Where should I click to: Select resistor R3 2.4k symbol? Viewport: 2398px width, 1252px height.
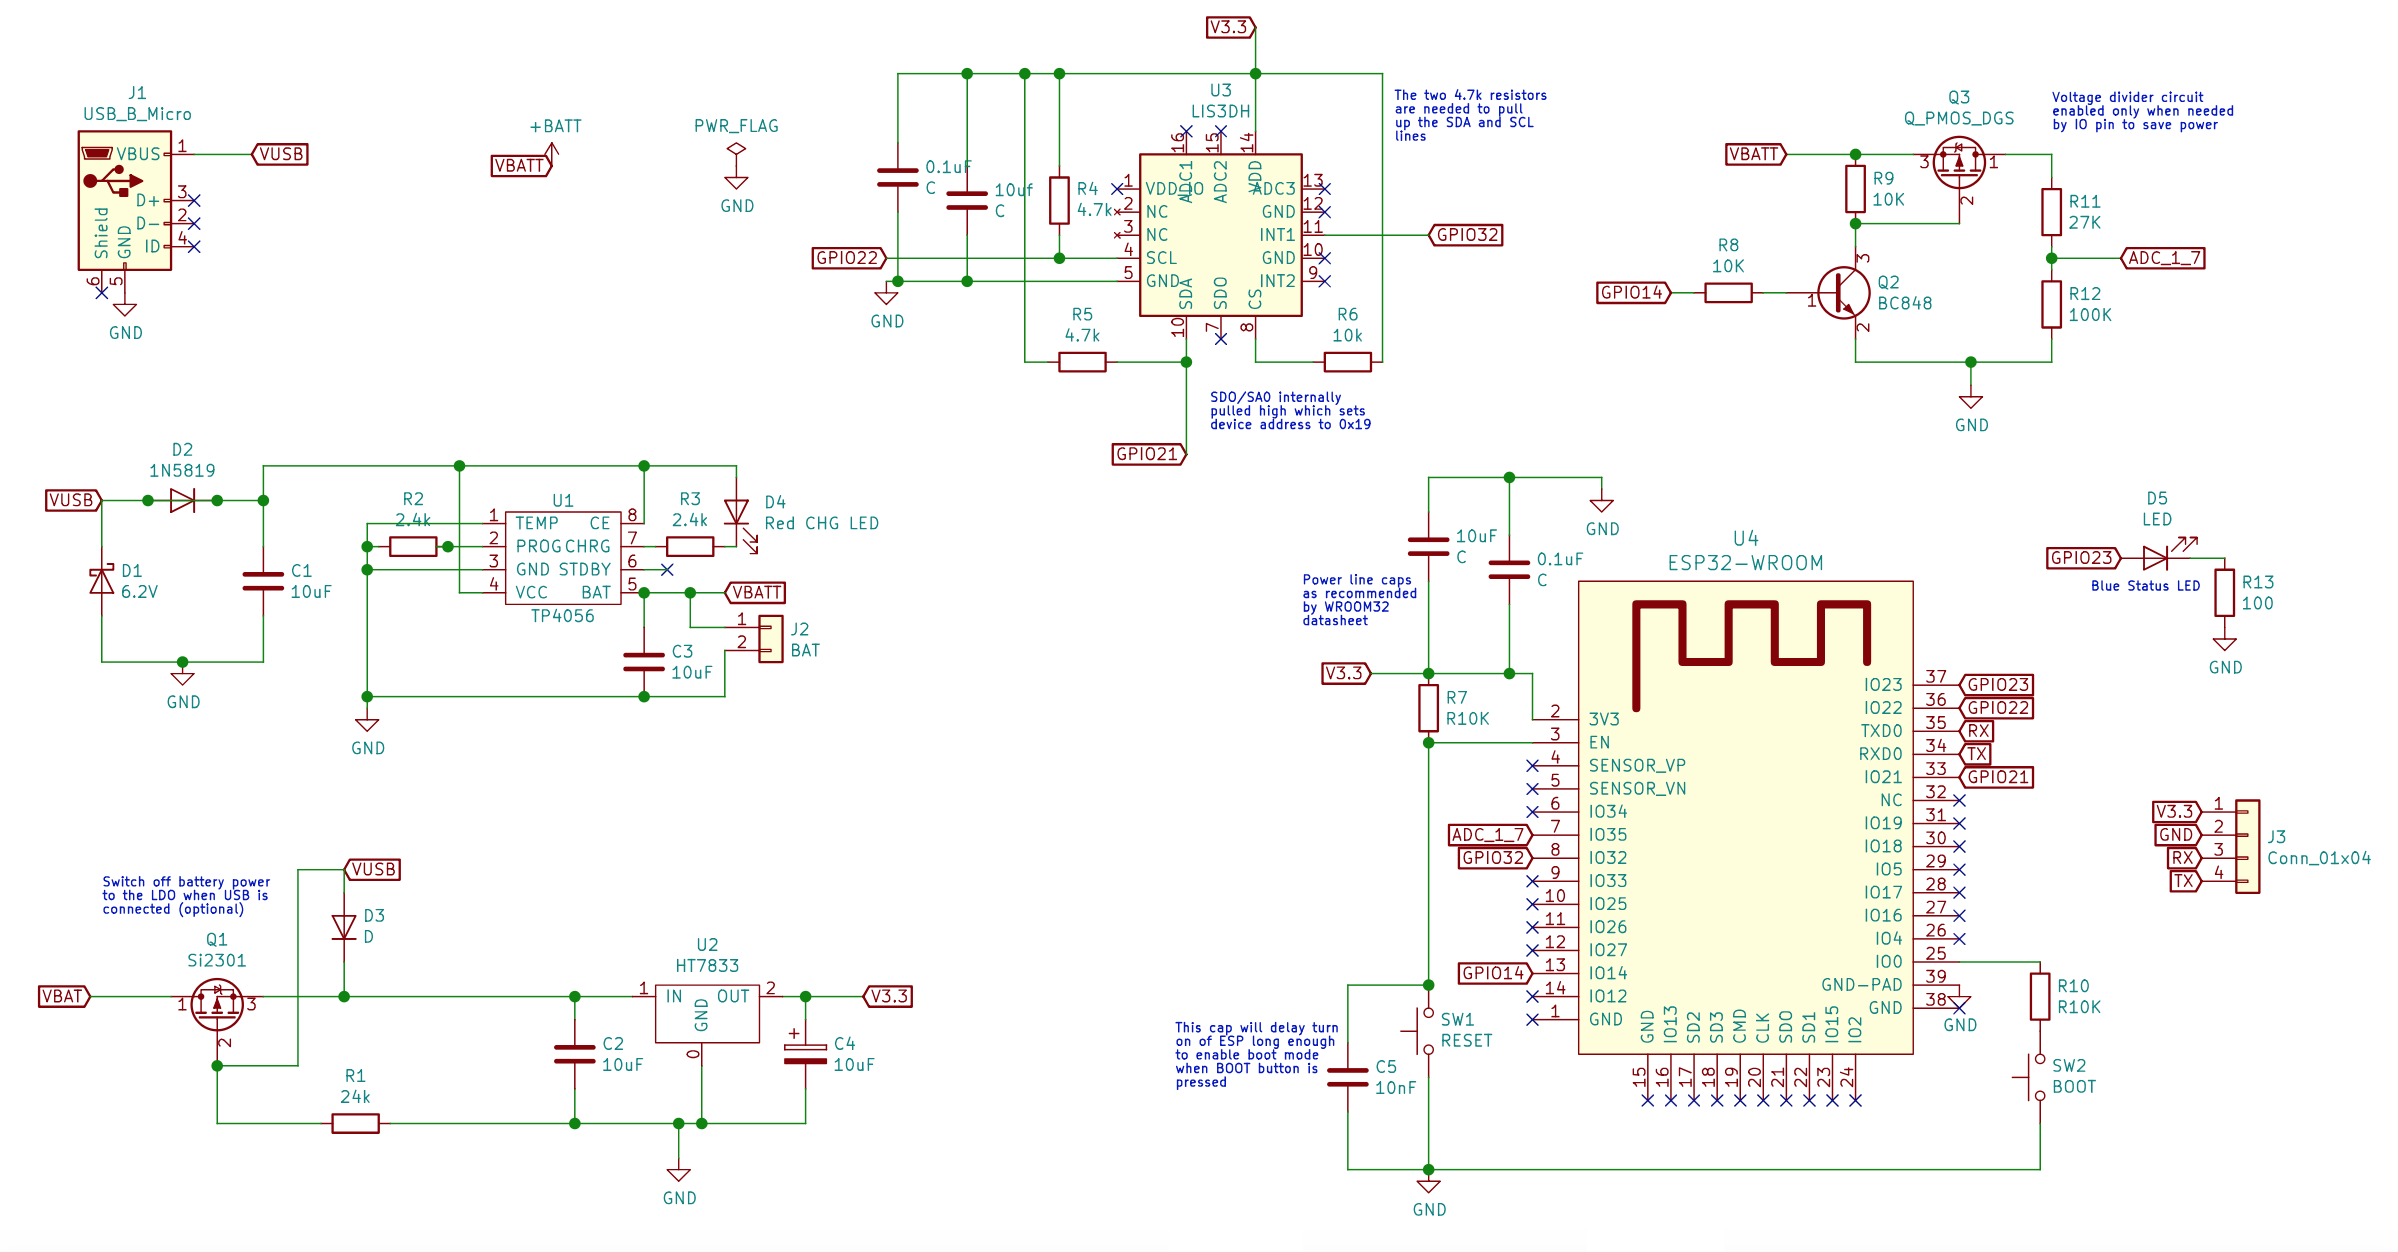click(x=690, y=546)
